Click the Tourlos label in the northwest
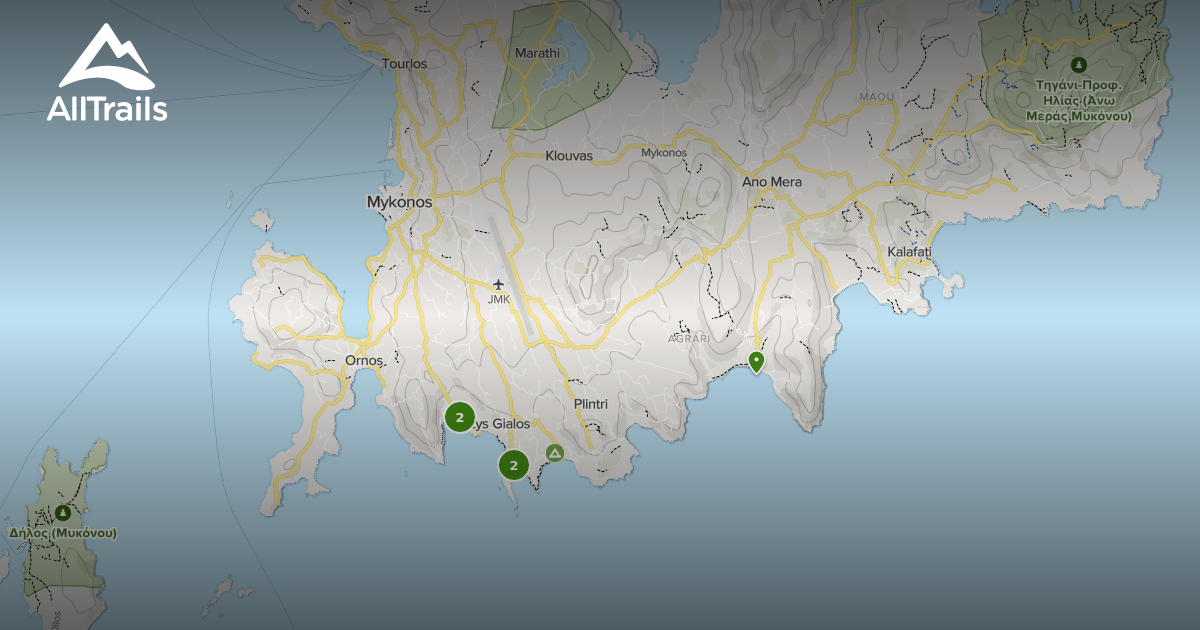 (404, 63)
